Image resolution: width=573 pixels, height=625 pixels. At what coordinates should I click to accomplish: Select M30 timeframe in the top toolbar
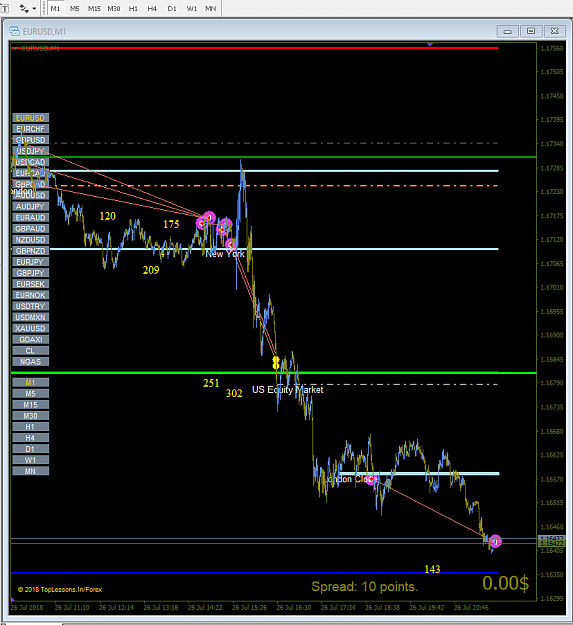(x=114, y=8)
